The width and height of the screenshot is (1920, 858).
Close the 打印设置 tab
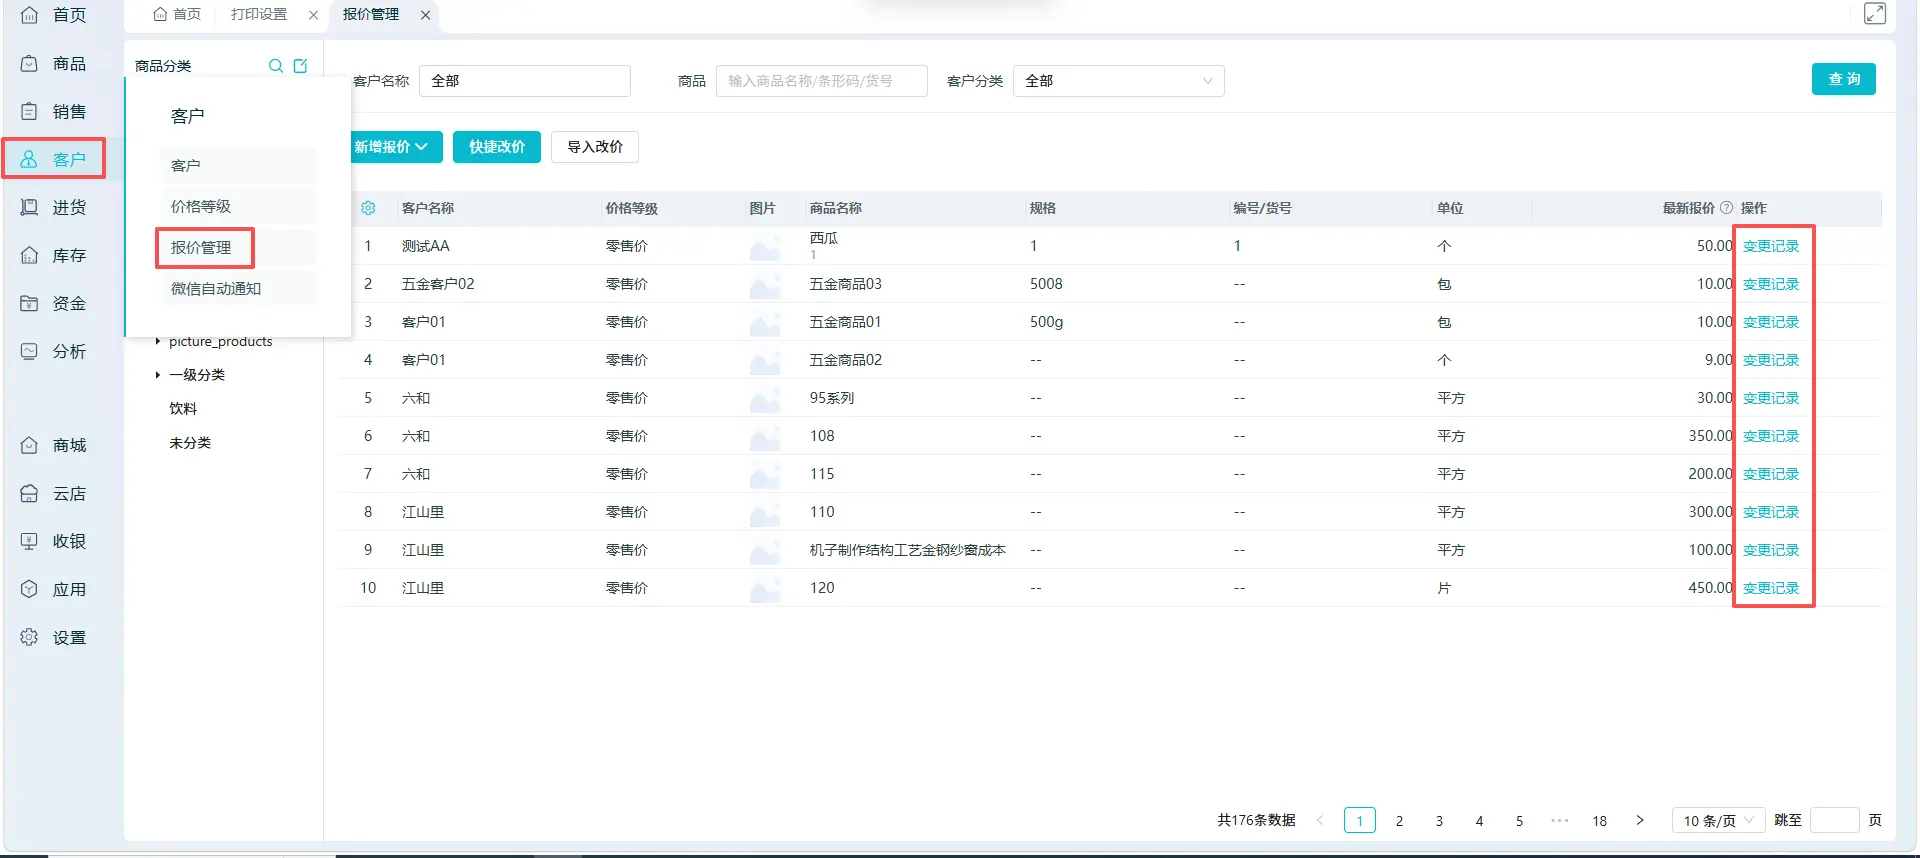tap(313, 15)
